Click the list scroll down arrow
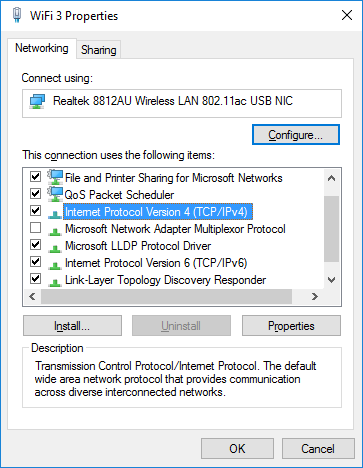This screenshot has width=363, height=468. [x=331, y=280]
